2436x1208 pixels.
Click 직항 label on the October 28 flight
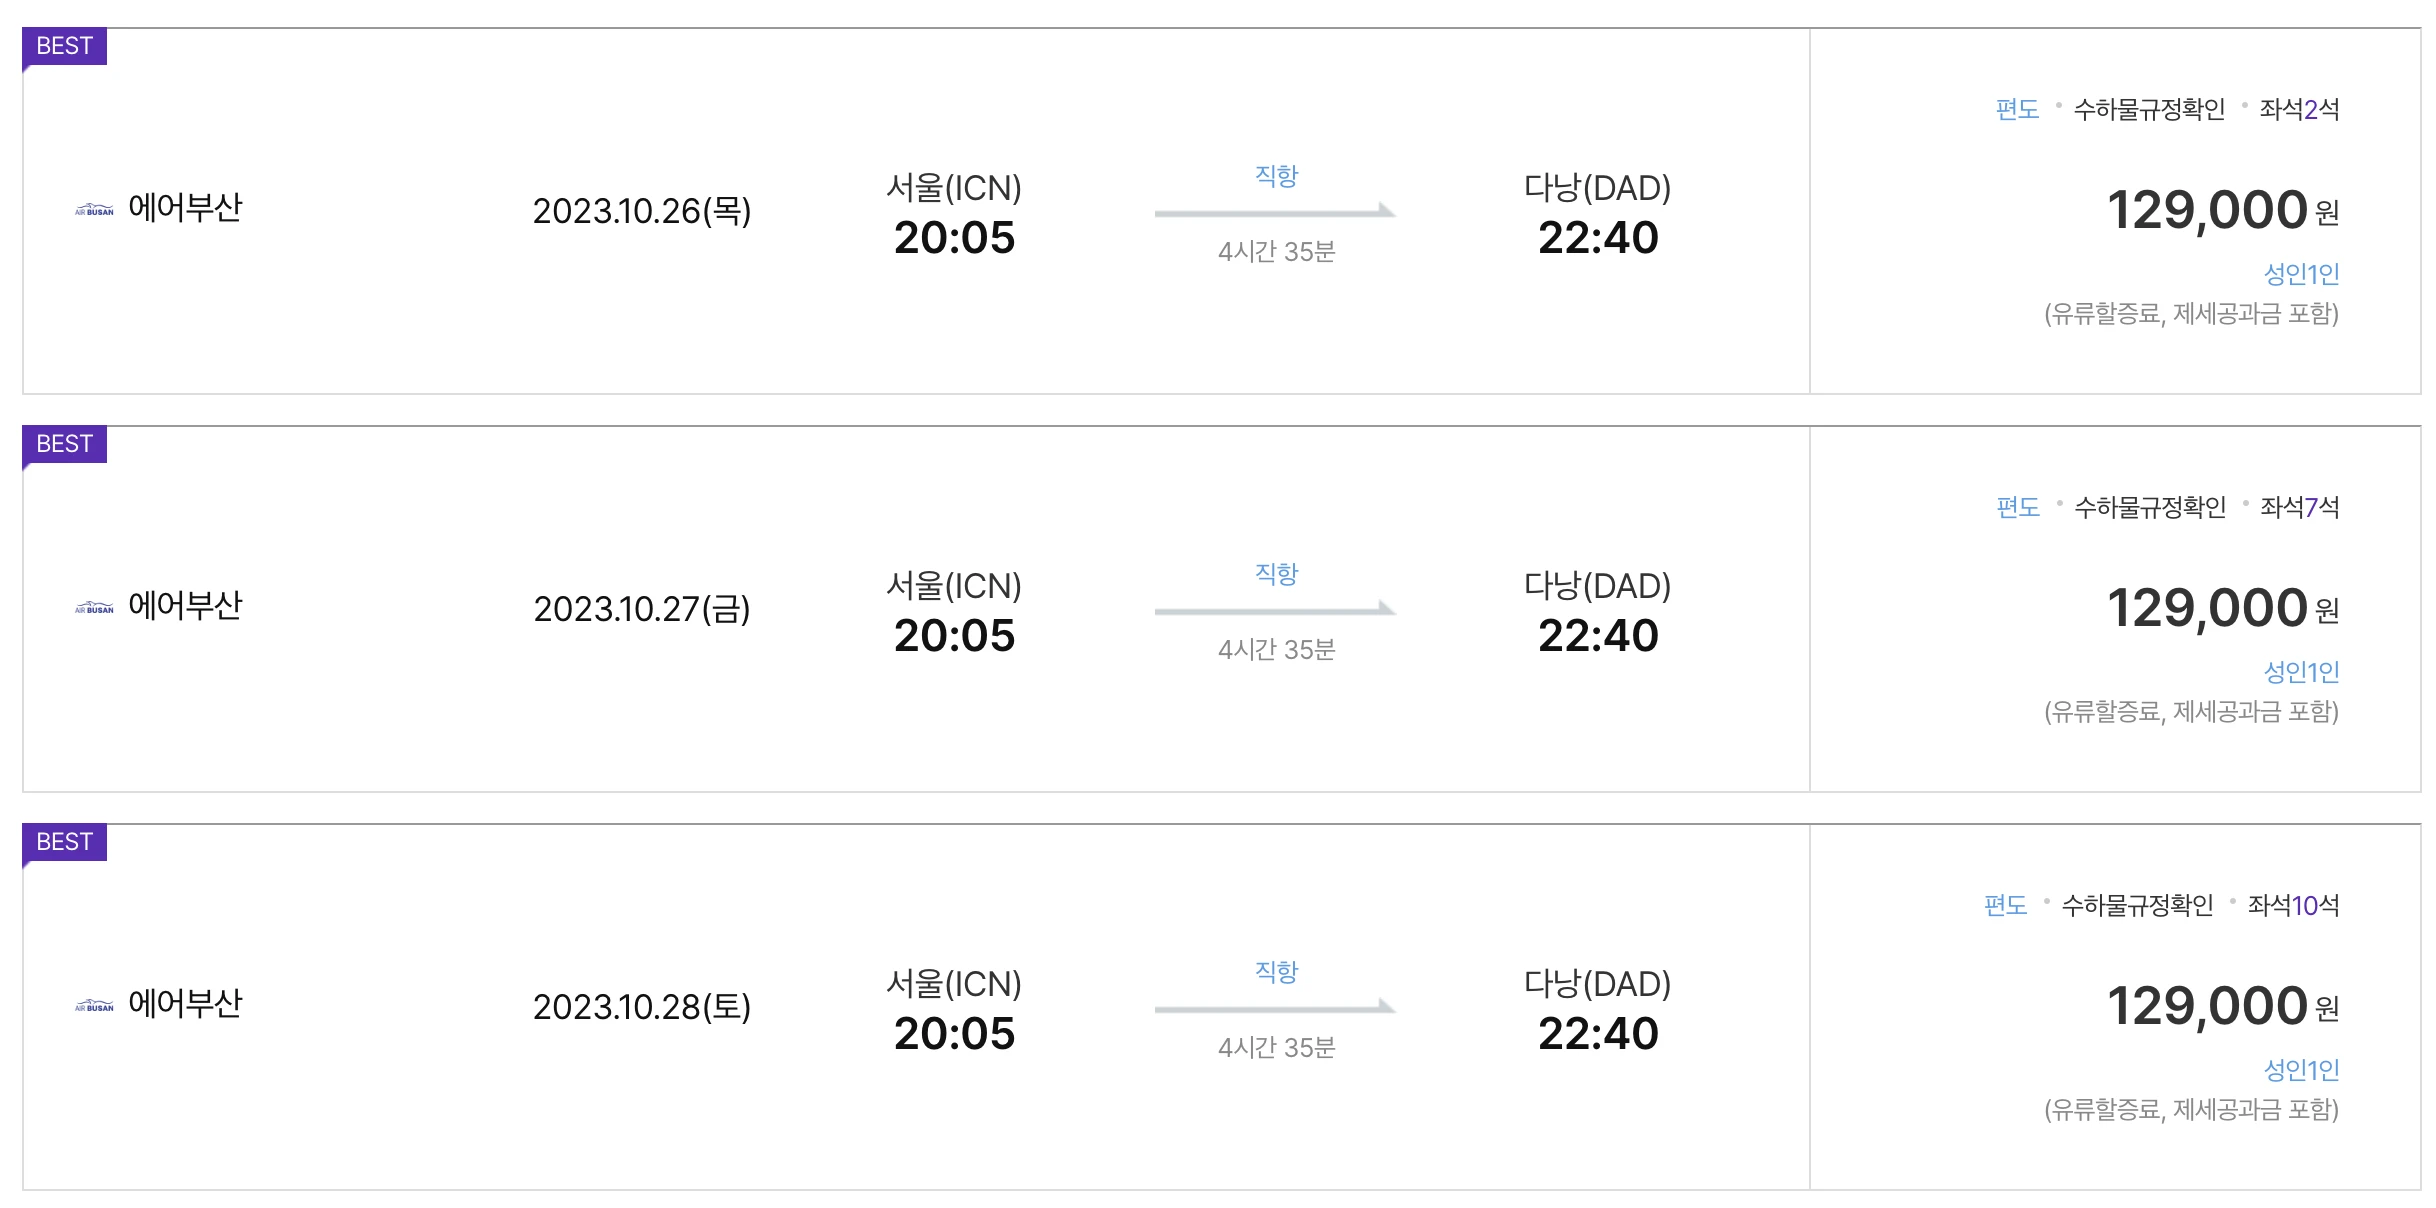click(x=1275, y=971)
